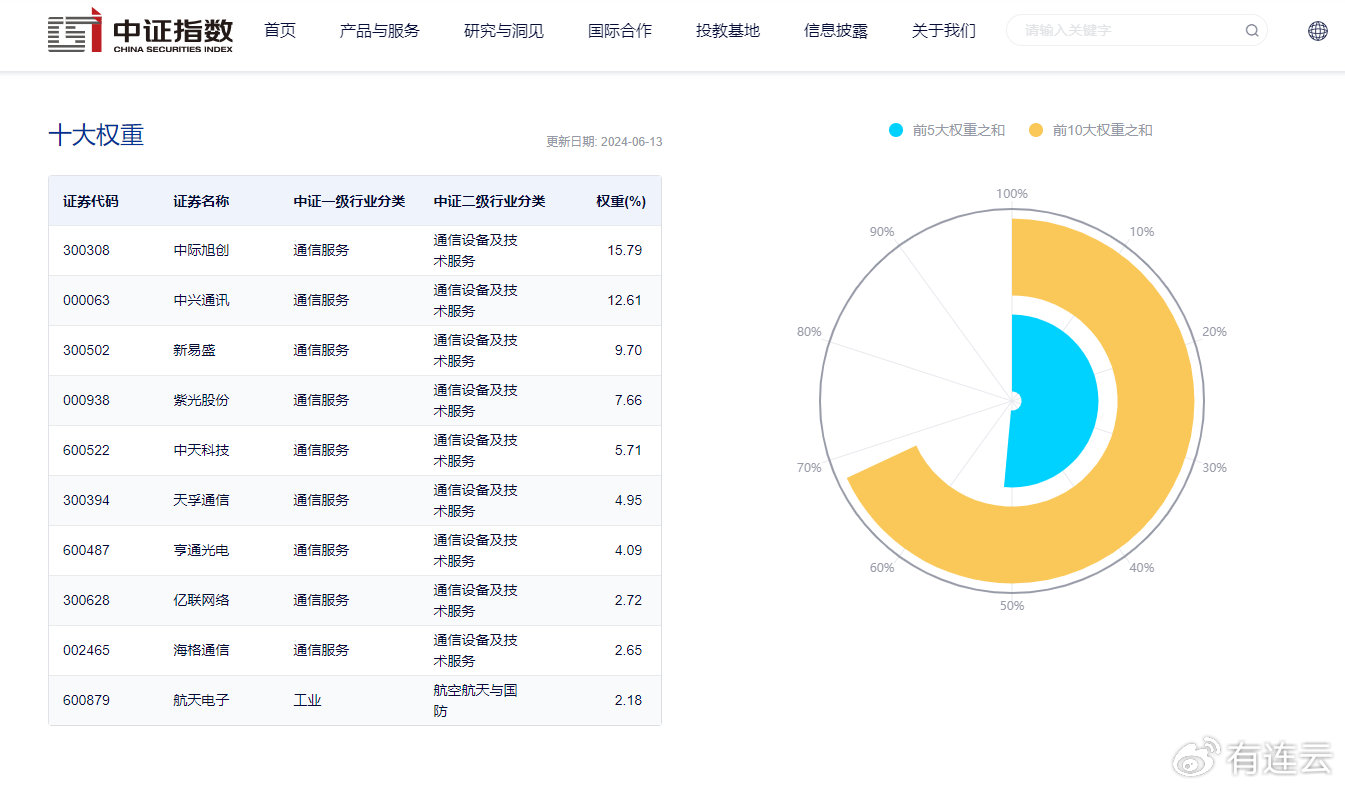Click security code 300502

86,350
